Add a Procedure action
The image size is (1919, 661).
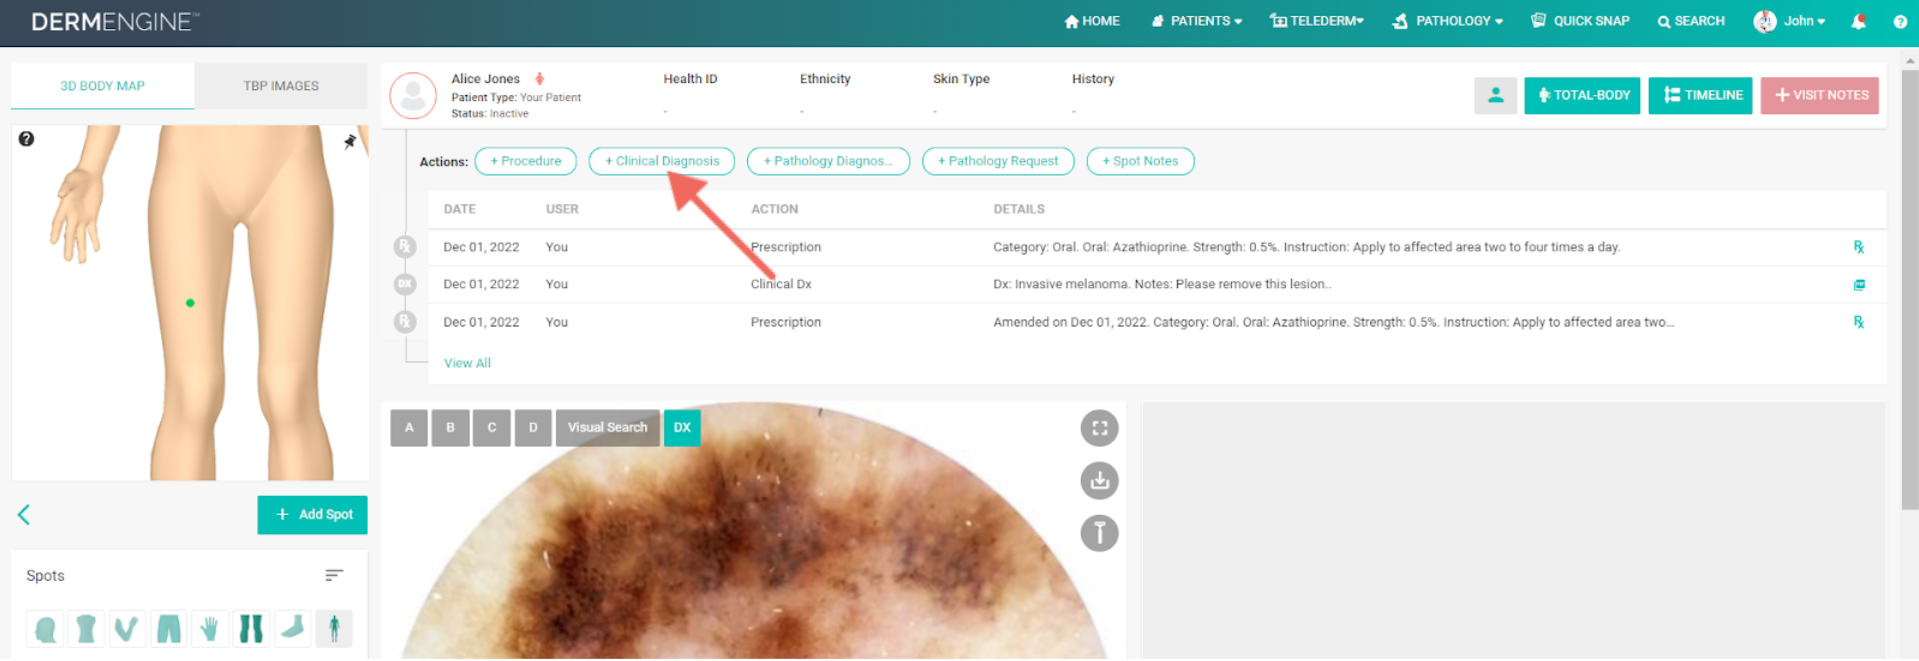[526, 161]
